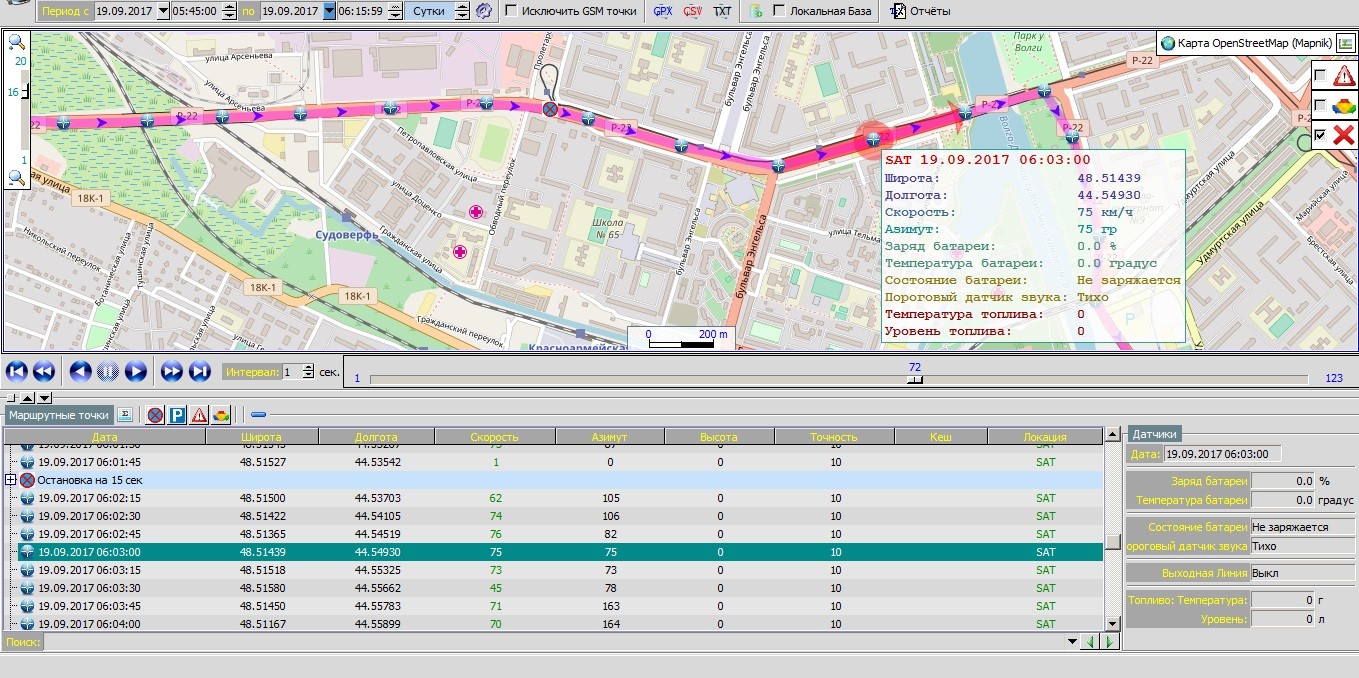The width and height of the screenshot is (1359, 678).
Task: Expand the Остановка на 15 сек row
Action: coord(11,480)
